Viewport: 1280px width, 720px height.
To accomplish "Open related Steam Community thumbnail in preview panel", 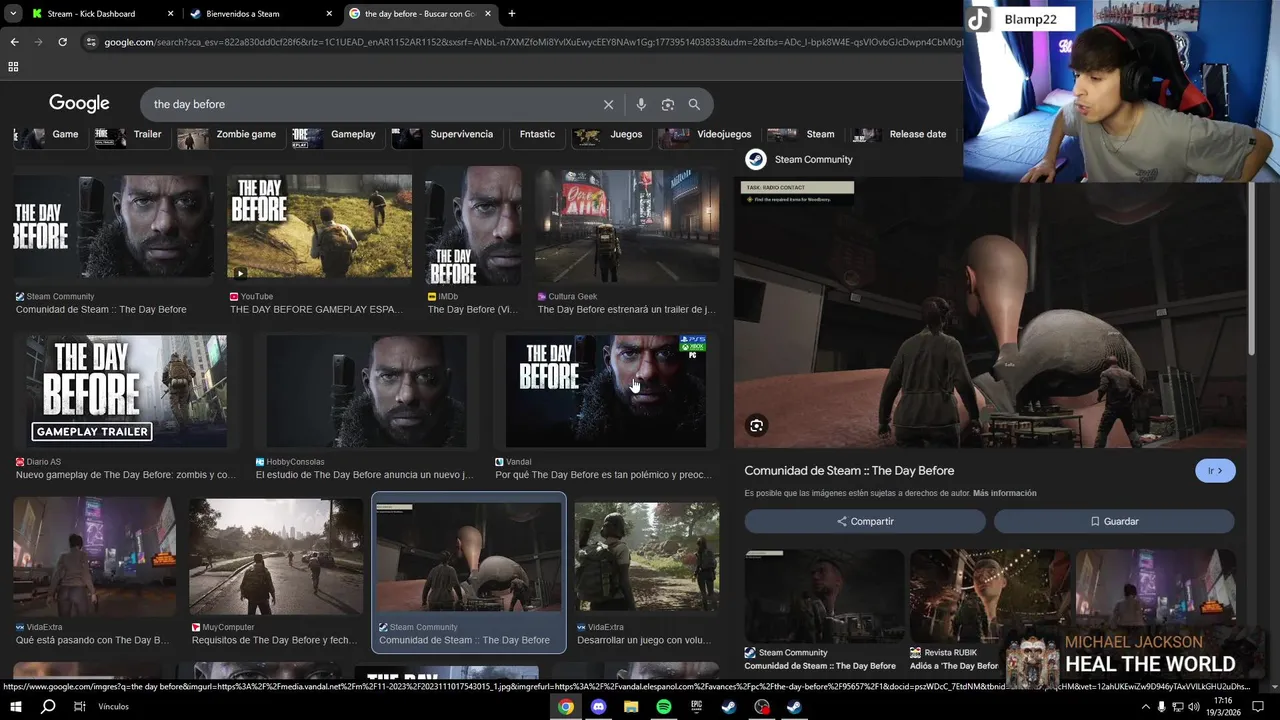I will (x=823, y=596).
